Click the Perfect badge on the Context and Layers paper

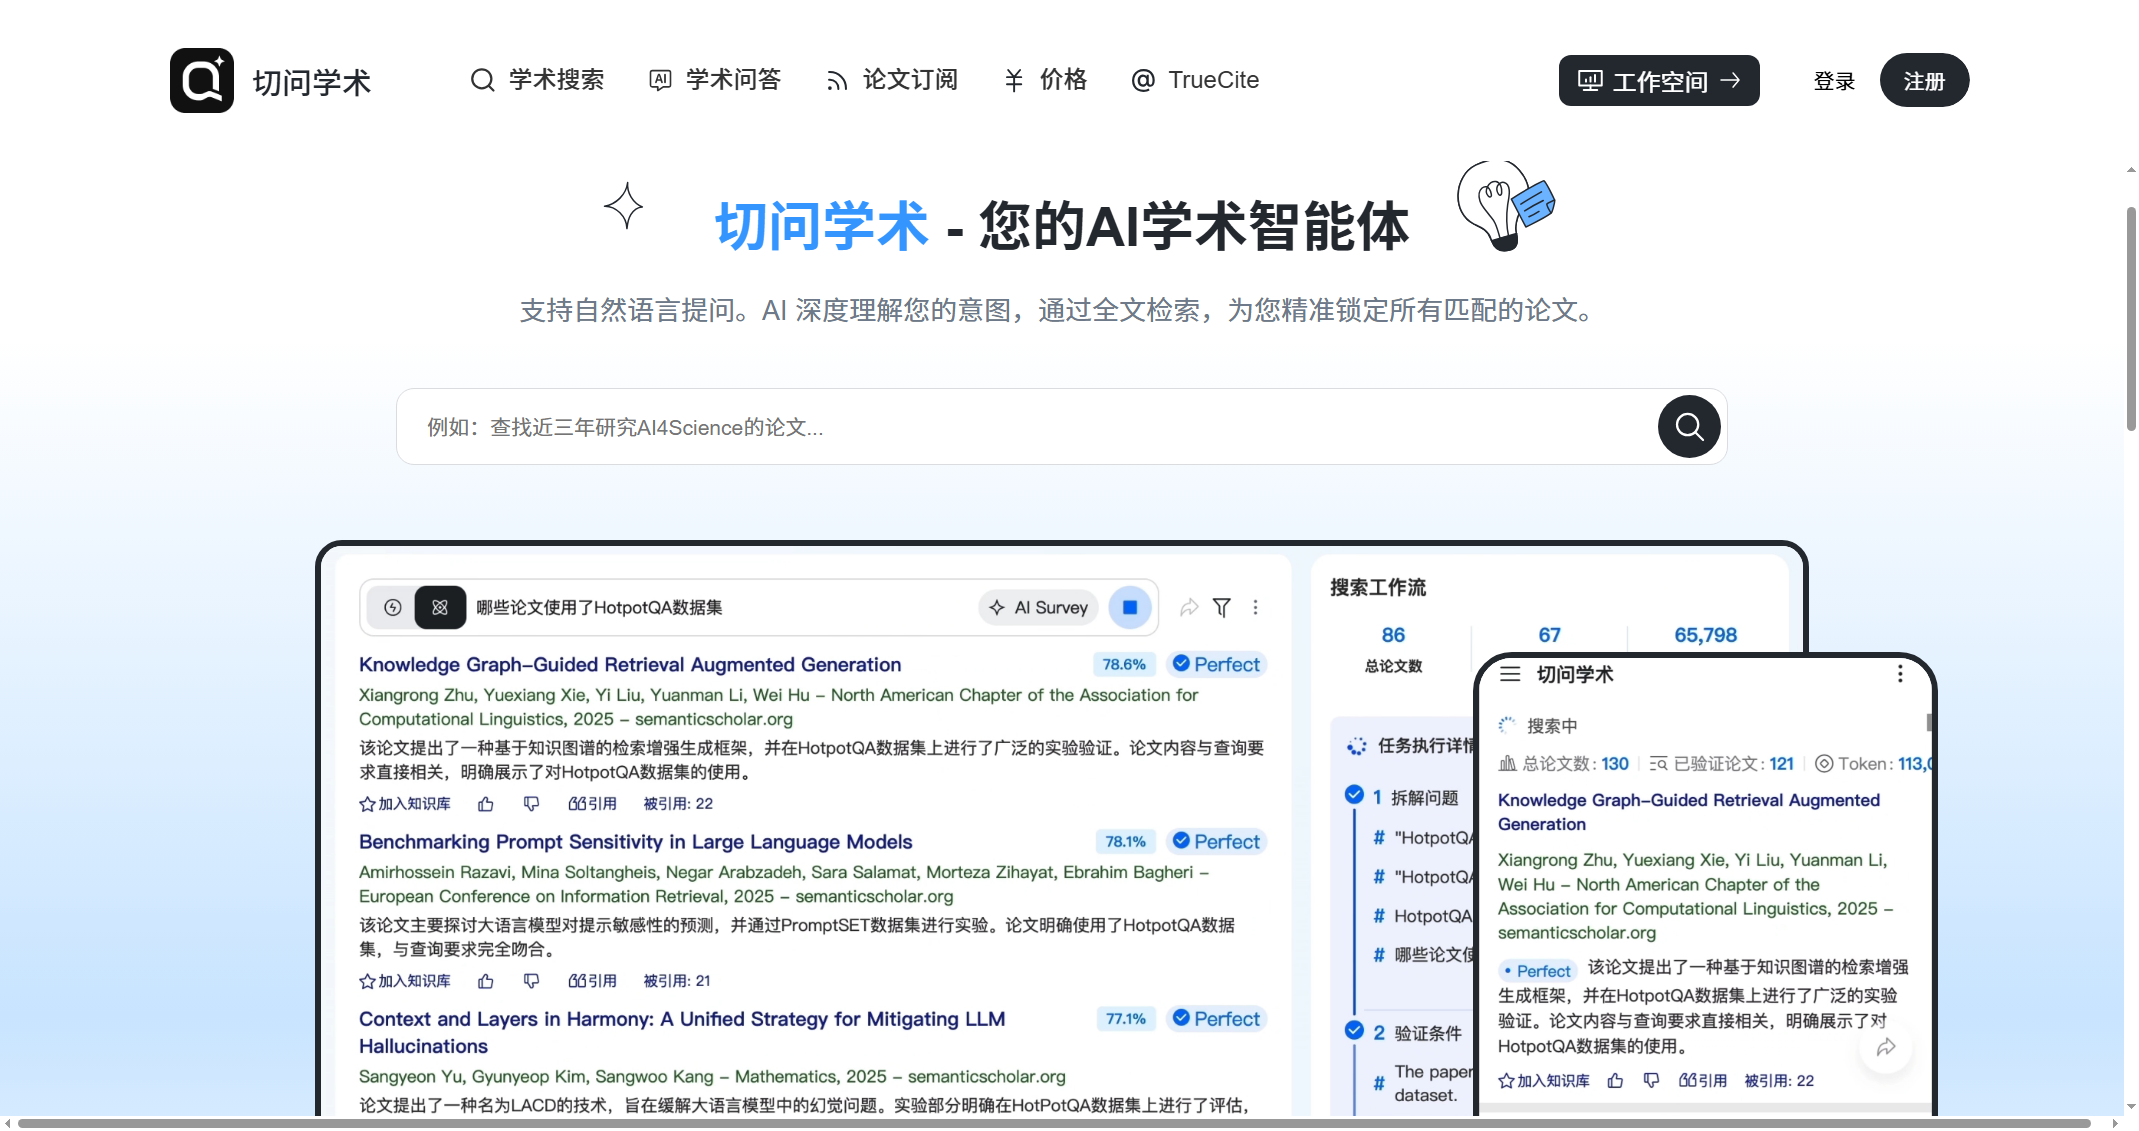[1216, 1018]
